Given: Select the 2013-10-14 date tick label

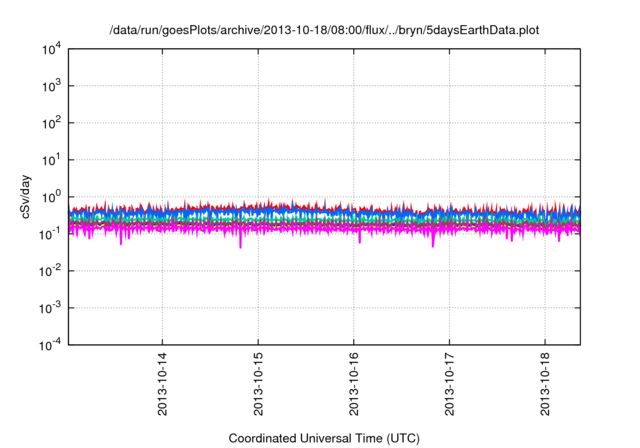Looking at the screenshot, I should [162, 384].
